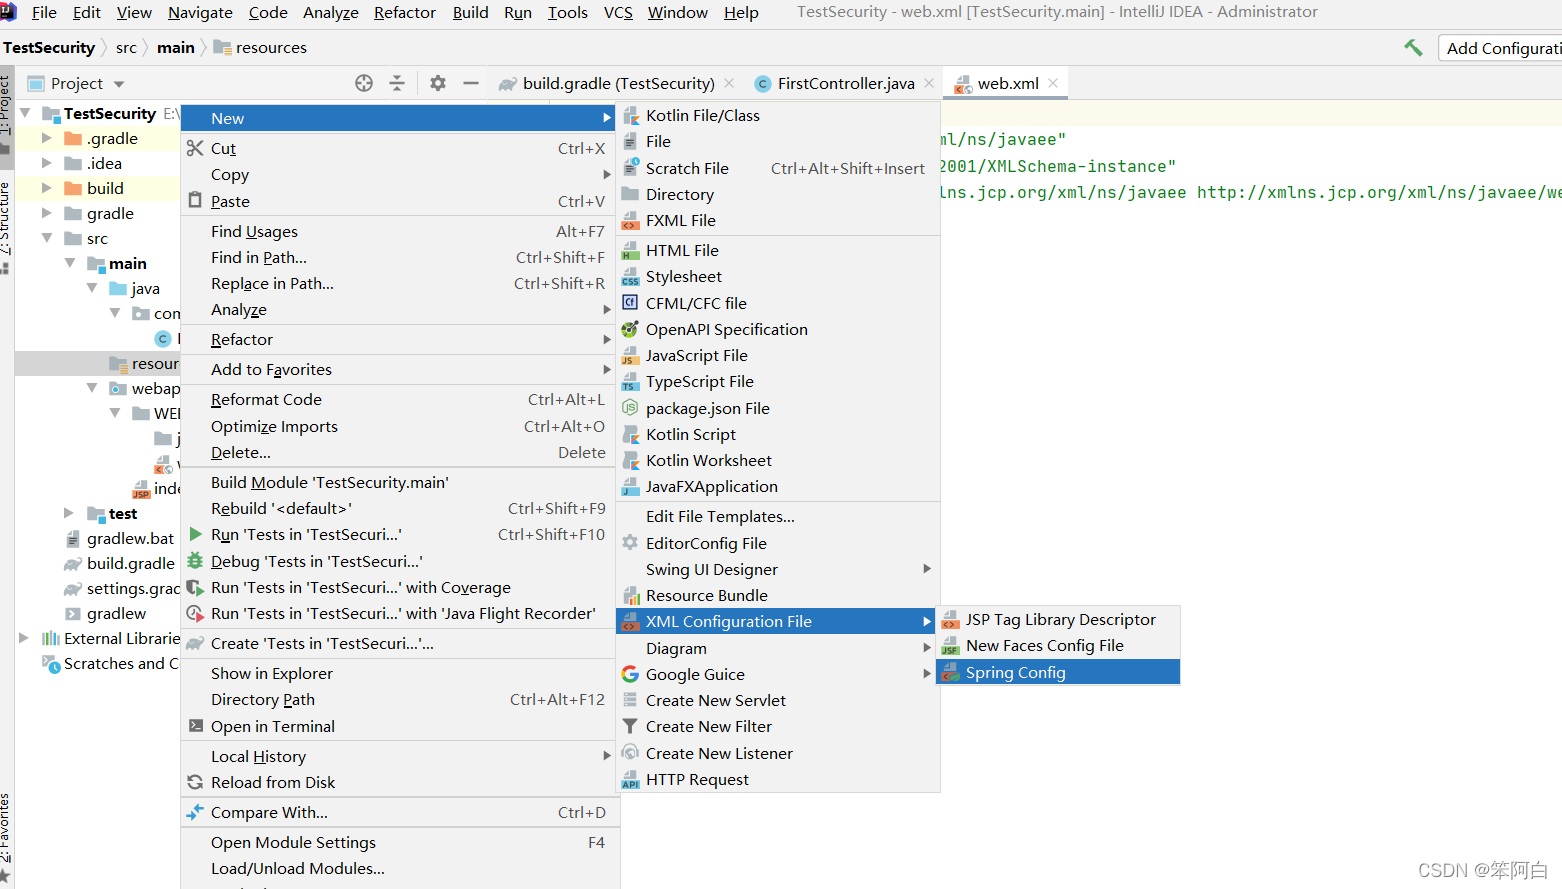Collapse the webapp folder node
This screenshot has width=1562, height=889.
tap(92, 388)
